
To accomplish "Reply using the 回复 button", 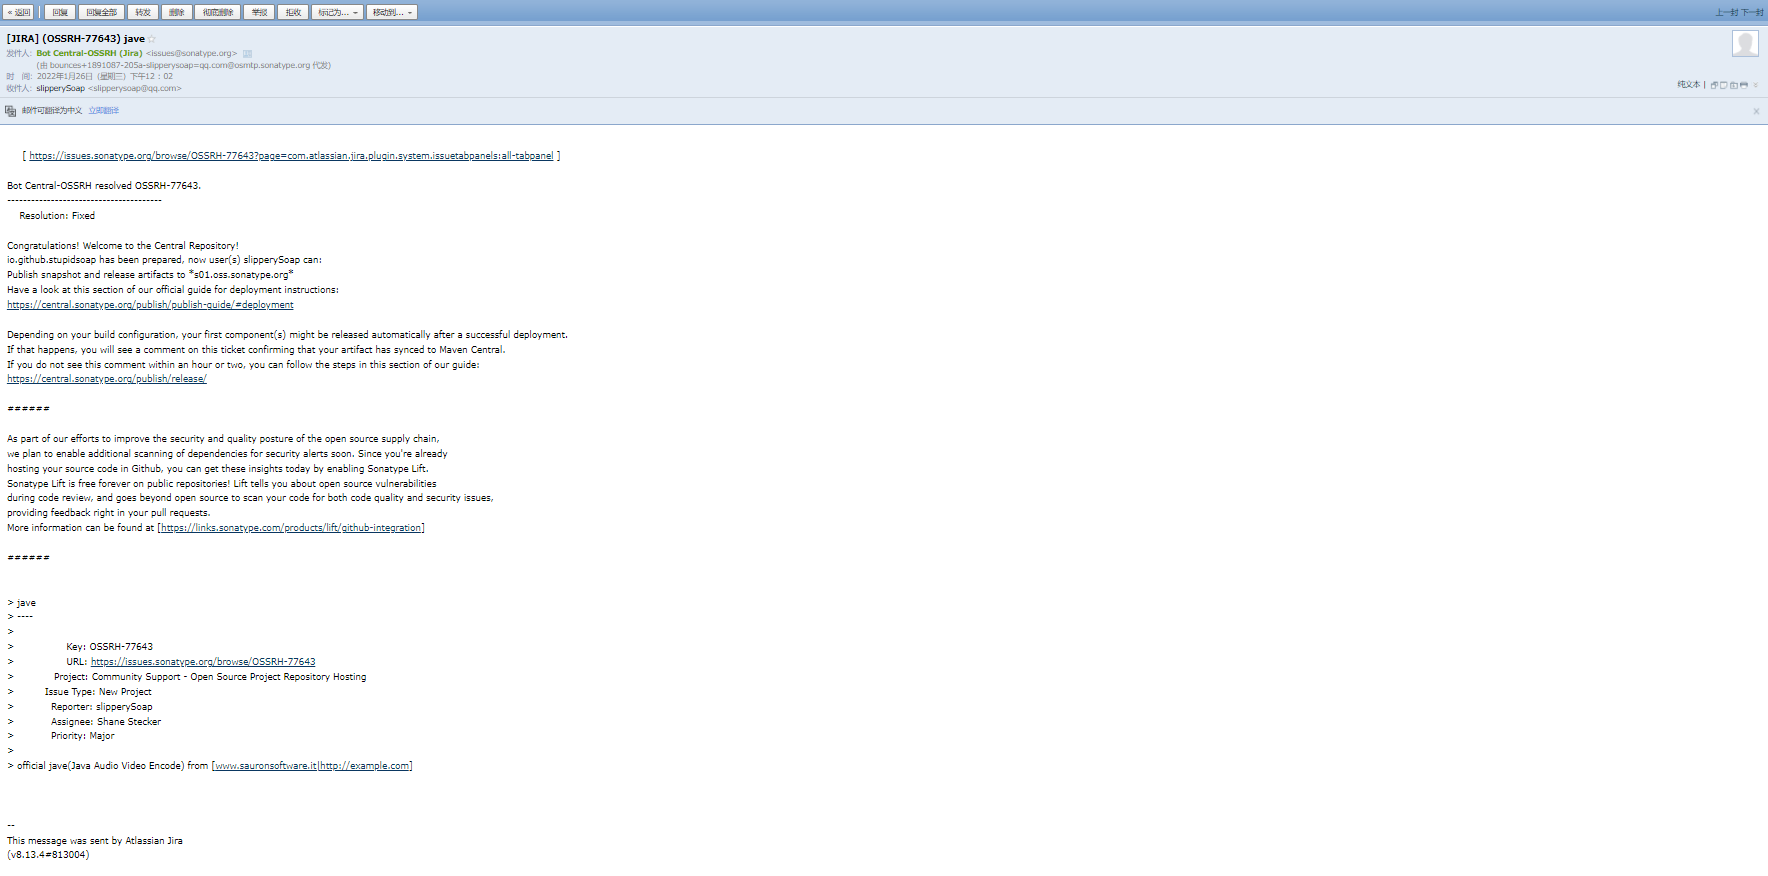I will (x=60, y=12).
